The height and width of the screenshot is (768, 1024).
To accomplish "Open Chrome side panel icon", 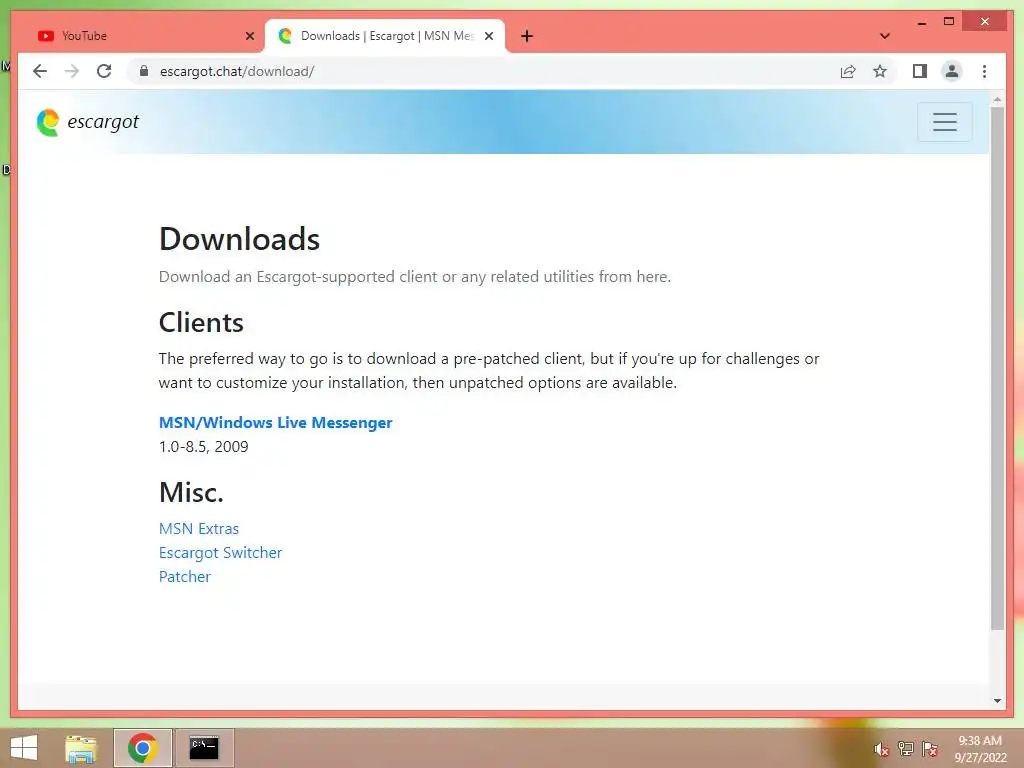I will 920,71.
